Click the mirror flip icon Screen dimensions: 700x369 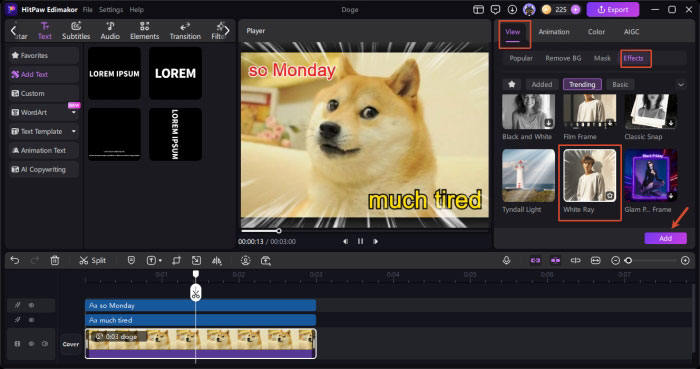click(217, 261)
